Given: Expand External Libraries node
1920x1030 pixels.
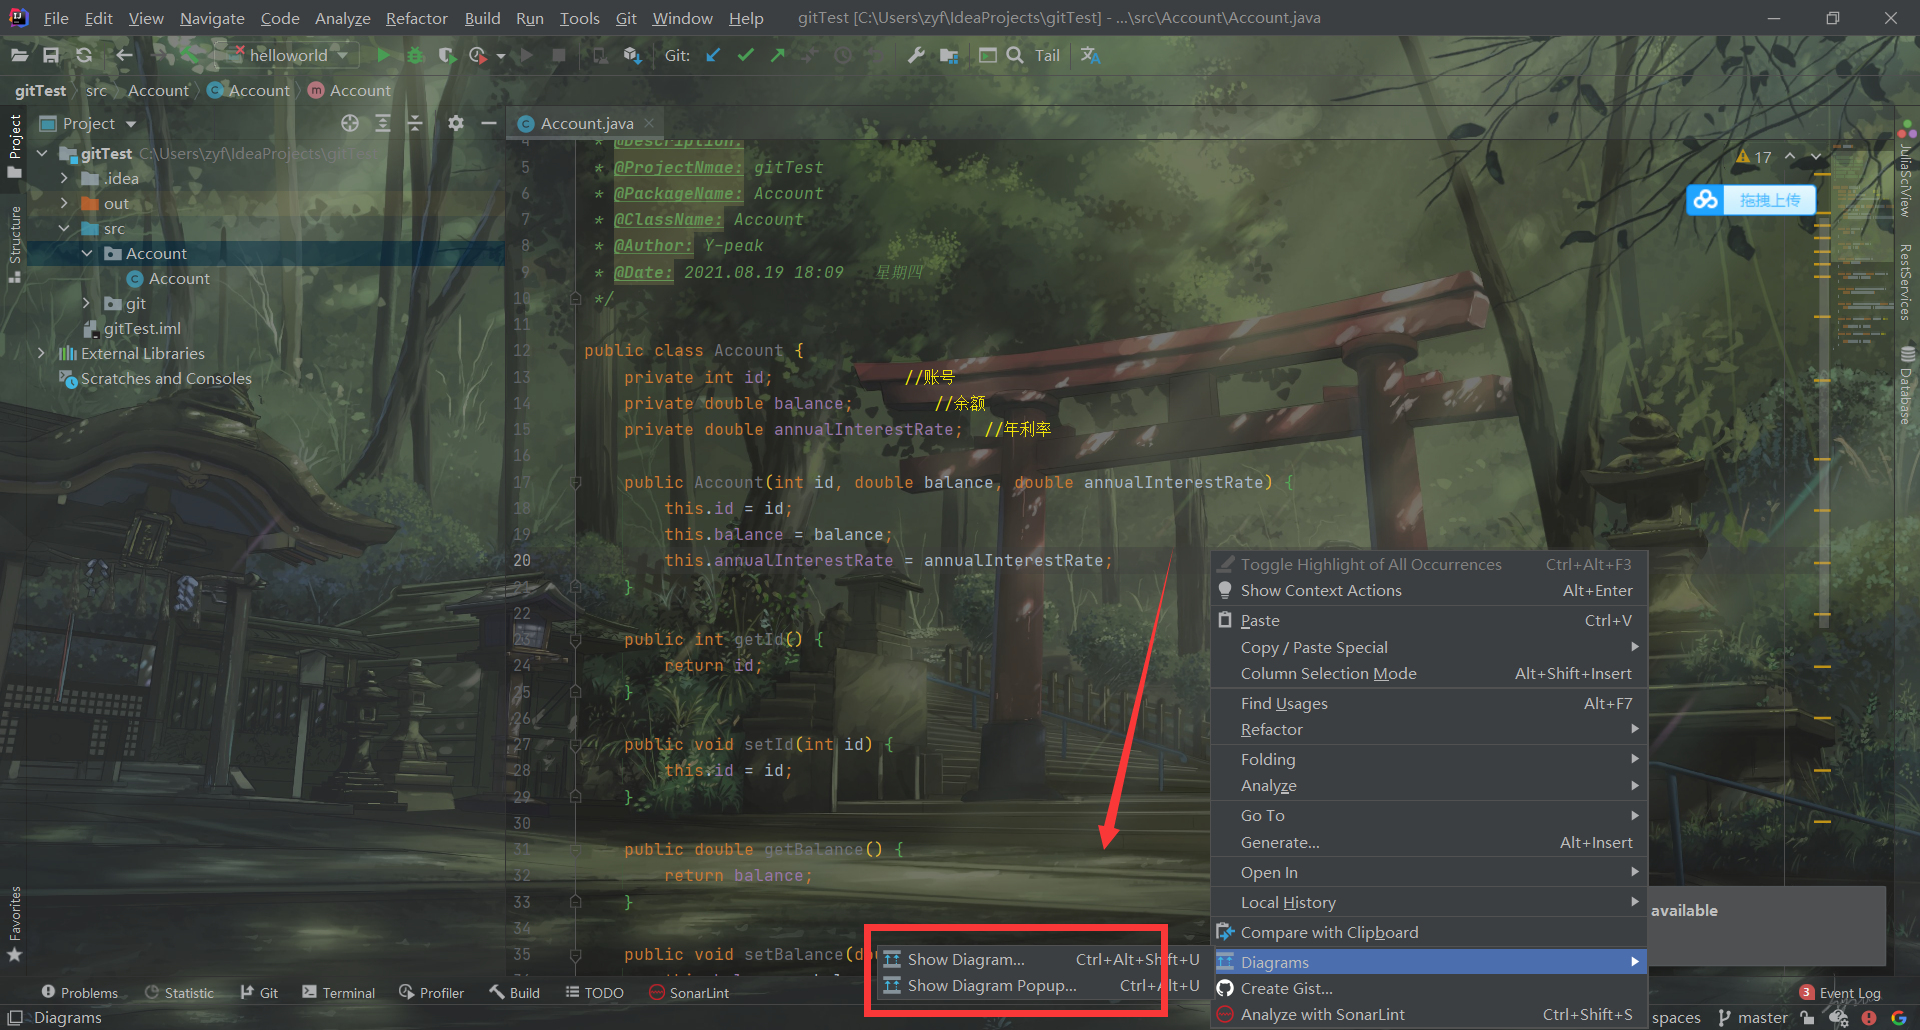Looking at the screenshot, I should click(x=42, y=353).
